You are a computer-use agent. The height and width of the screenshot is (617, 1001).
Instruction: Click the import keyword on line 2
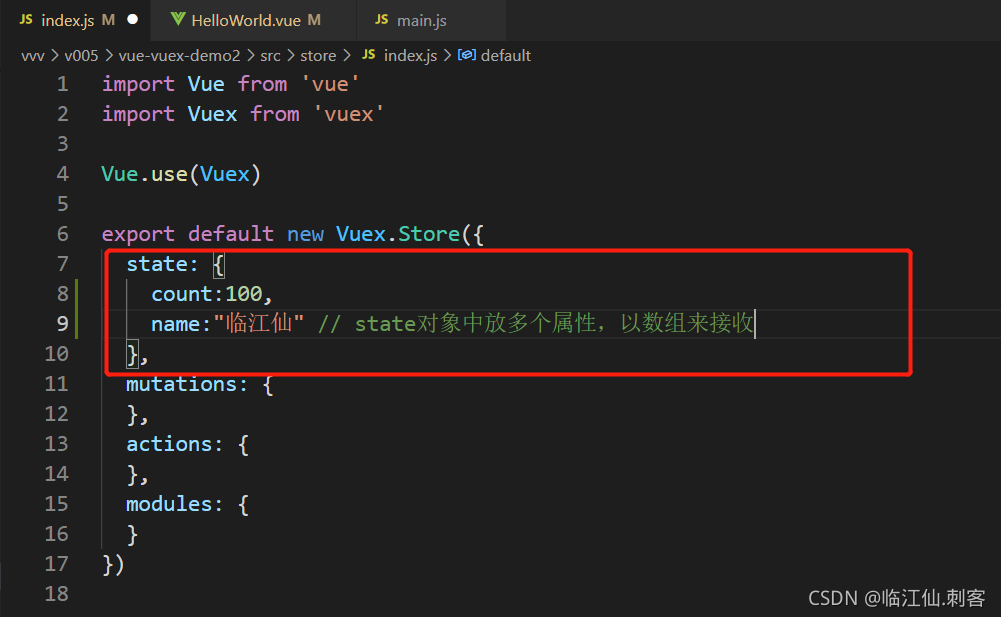pos(138,115)
